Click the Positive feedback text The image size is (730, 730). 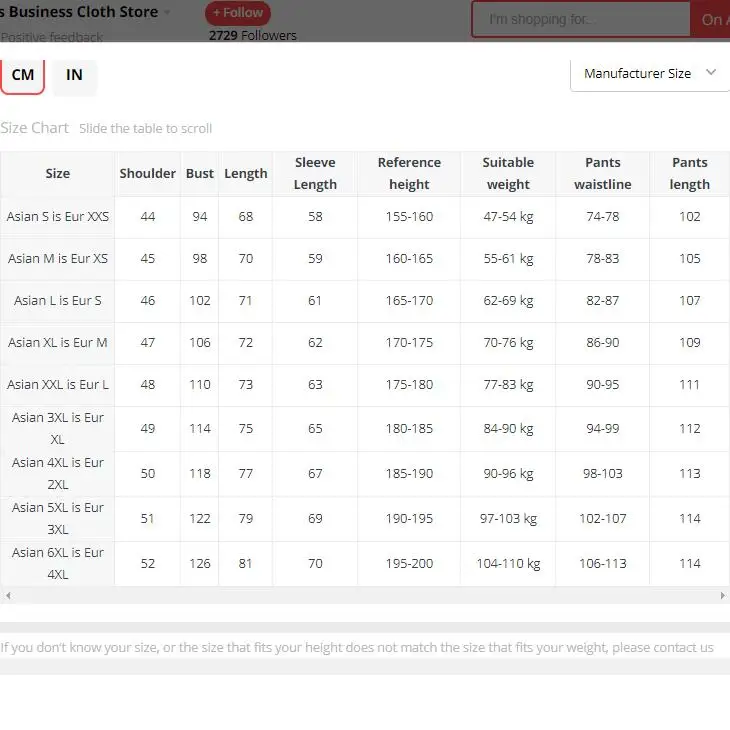[x=51, y=37]
